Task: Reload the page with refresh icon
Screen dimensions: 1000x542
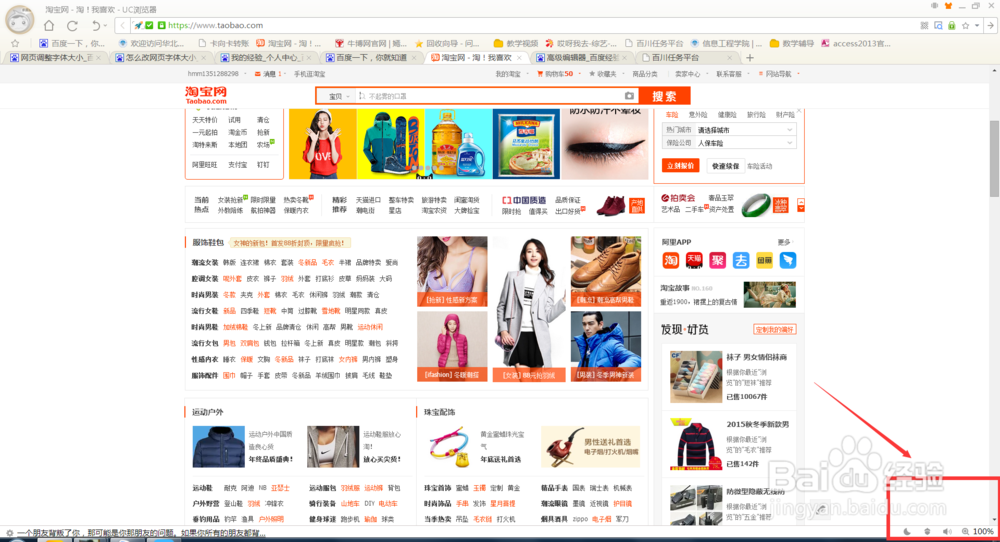Action: click(72, 26)
